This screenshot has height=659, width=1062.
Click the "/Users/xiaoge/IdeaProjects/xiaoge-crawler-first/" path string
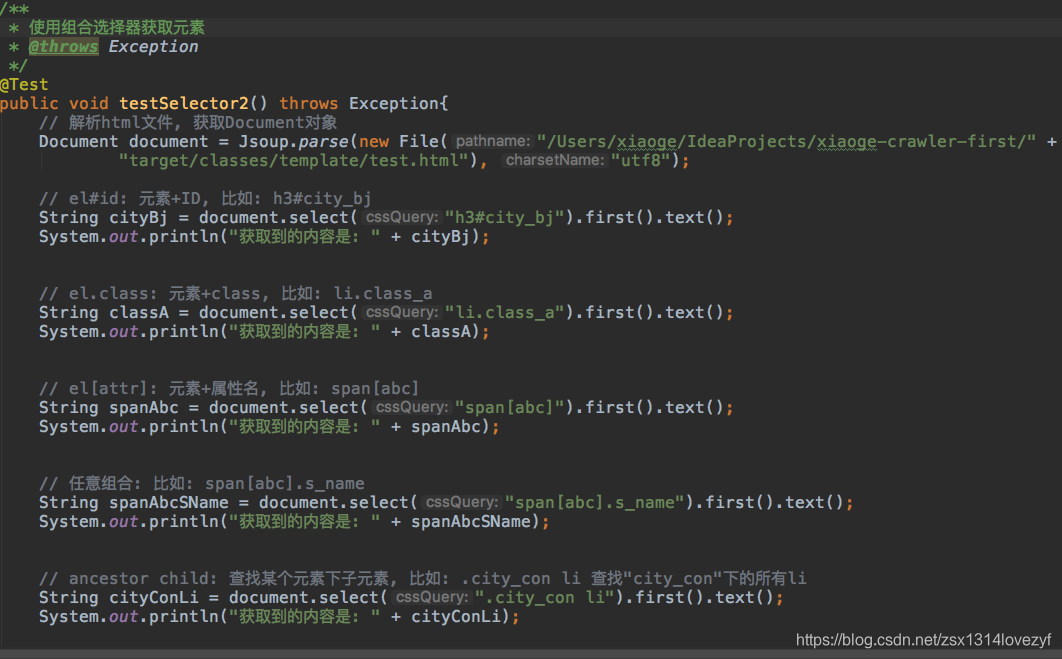pyautogui.click(x=786, y=142)
